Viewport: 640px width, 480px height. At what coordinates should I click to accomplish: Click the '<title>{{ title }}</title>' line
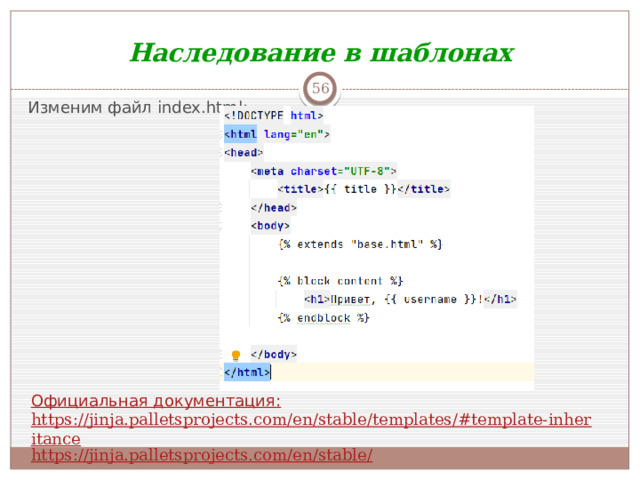[x=363, y=189]
